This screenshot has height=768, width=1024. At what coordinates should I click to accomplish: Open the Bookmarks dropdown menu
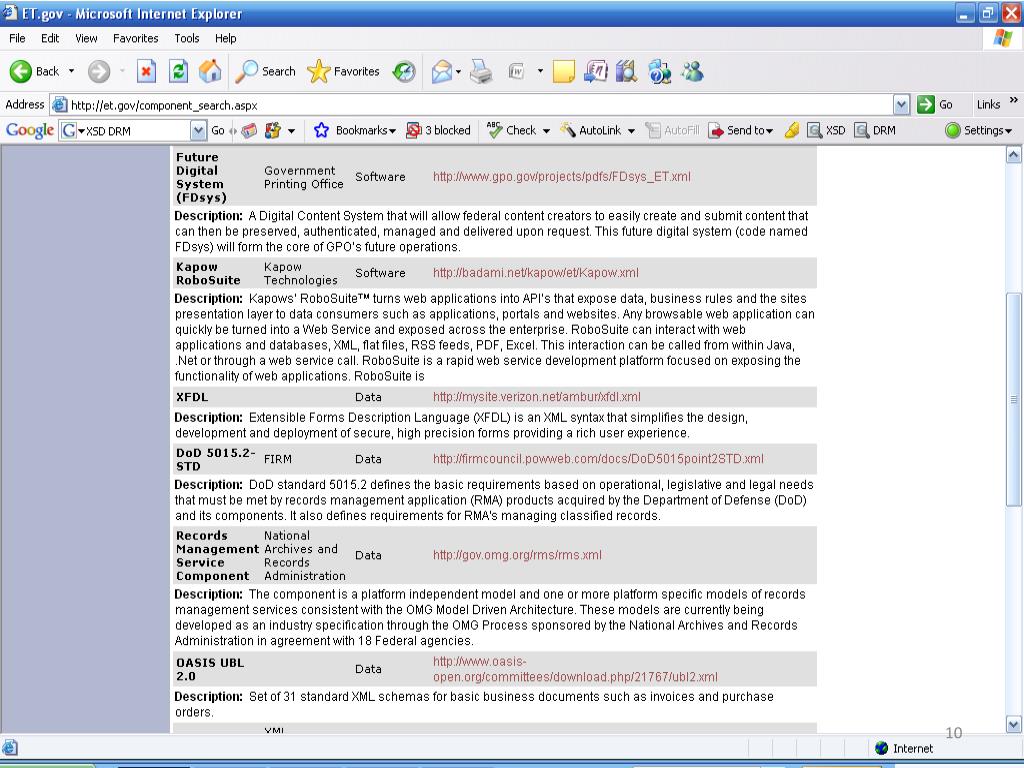pos(366,131)
